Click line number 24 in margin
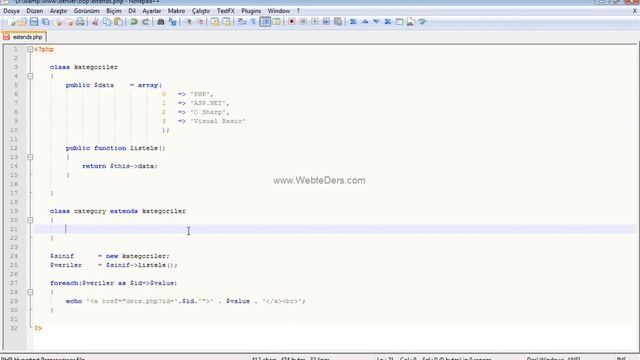Image resolution: width=640 pixels, height=360 pixels. (x=14, y=256)
